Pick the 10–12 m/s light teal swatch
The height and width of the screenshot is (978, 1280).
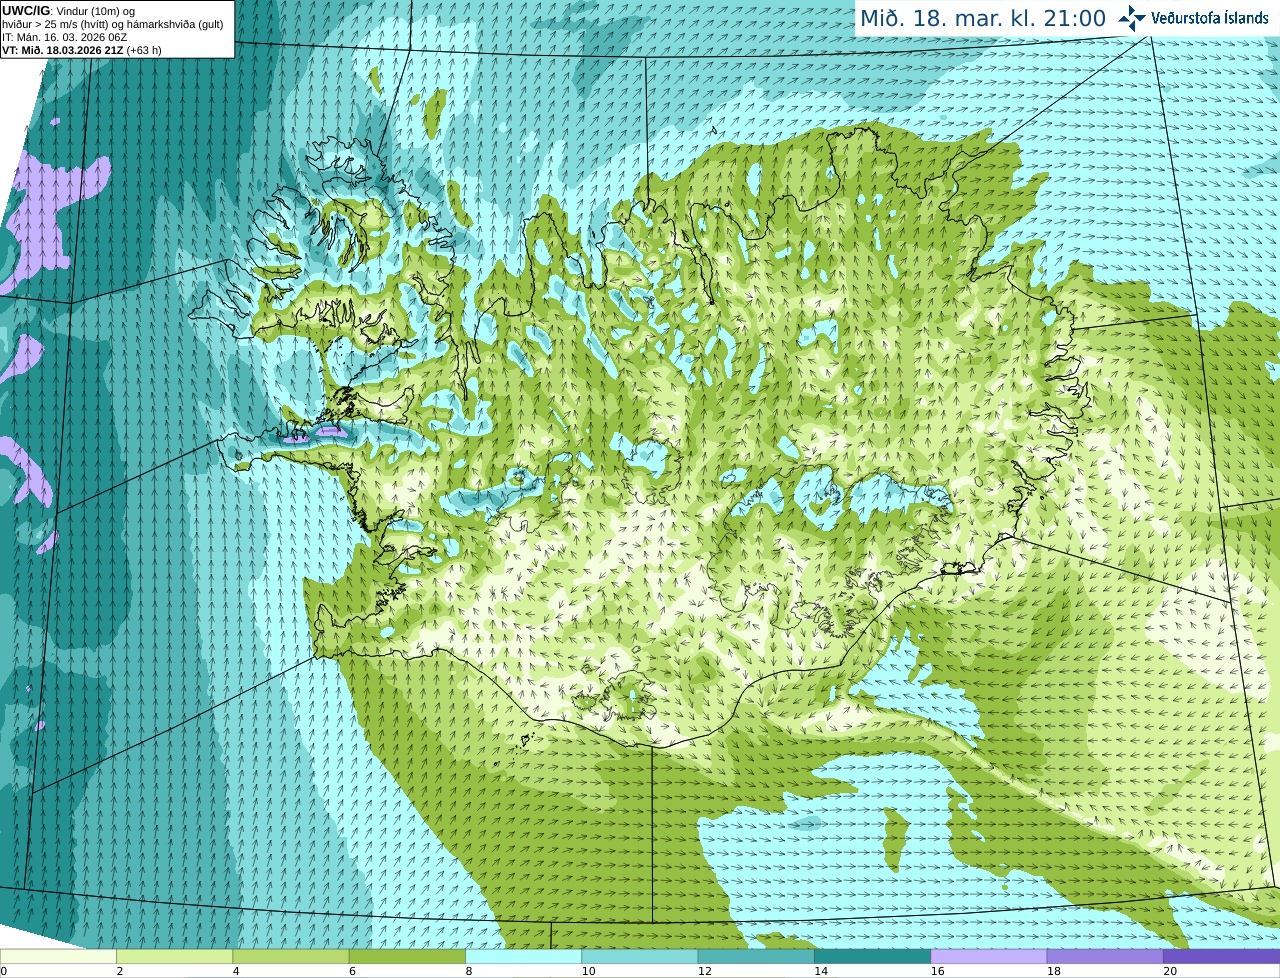pos(640,956)
